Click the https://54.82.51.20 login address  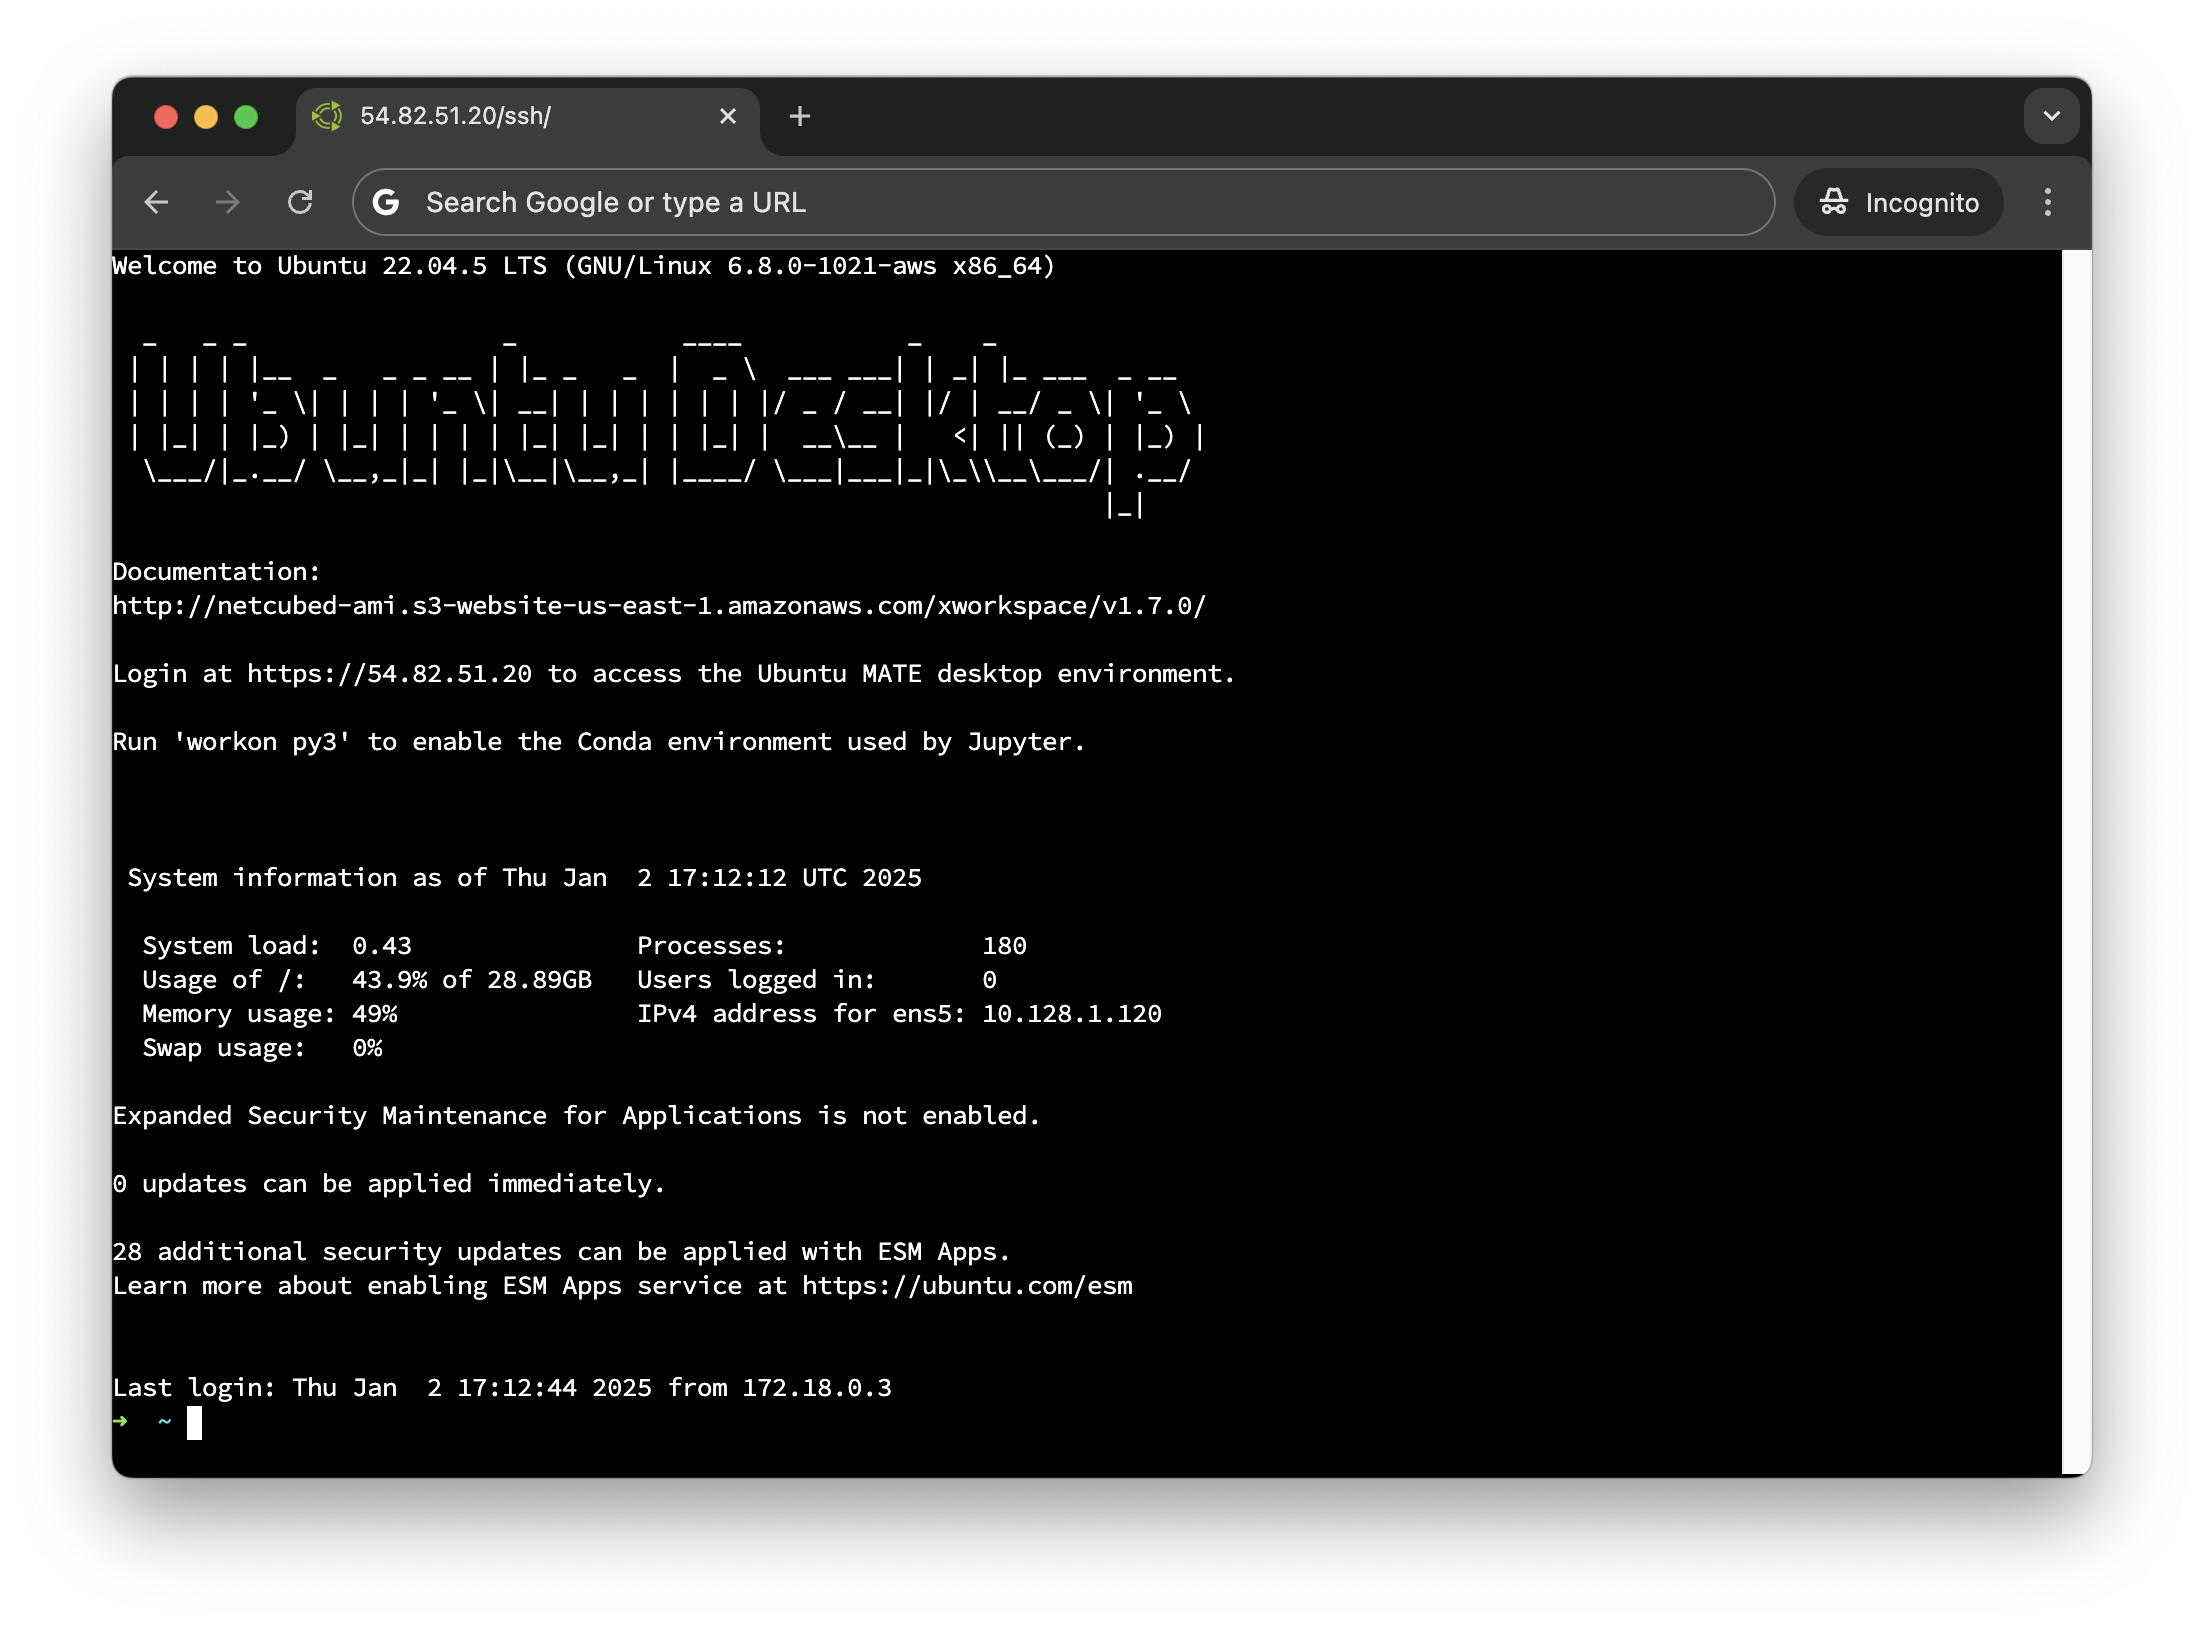pyautogui.click(x=390, y=674)
